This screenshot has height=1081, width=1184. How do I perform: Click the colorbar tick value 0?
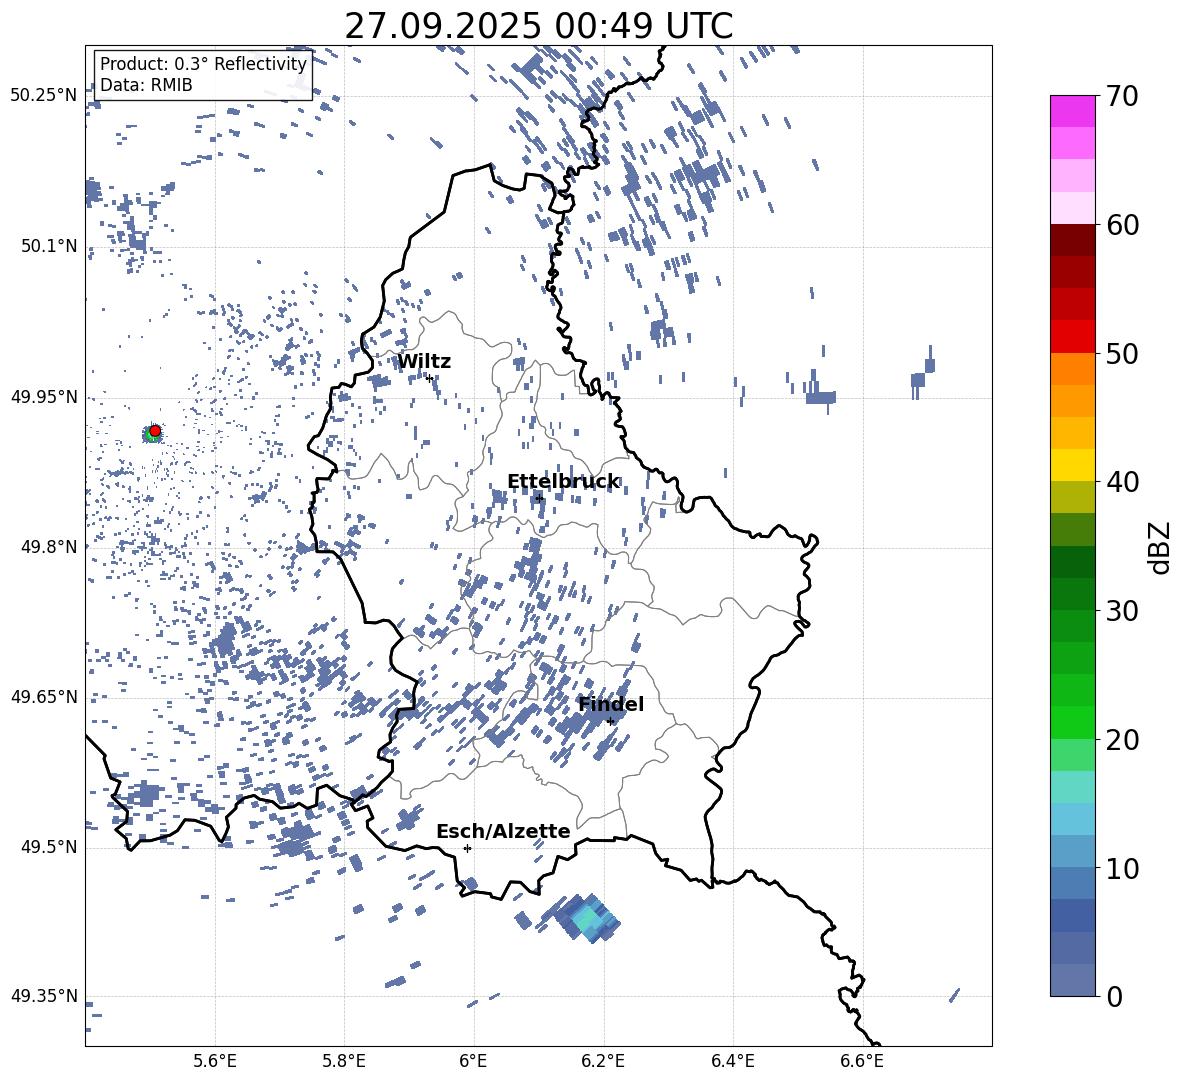[1114, 996]
